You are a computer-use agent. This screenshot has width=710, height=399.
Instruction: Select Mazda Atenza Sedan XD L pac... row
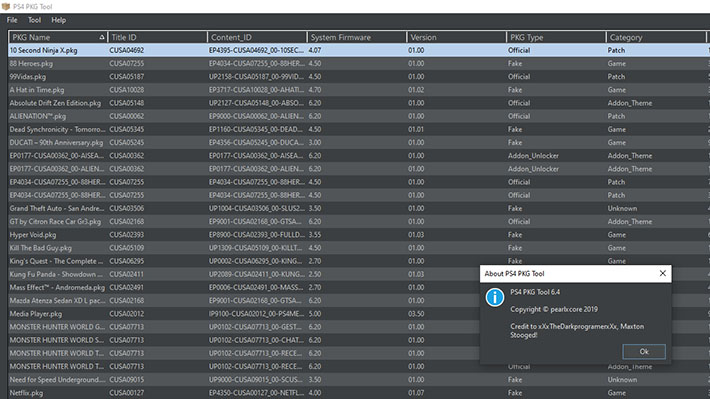(359, 300)
